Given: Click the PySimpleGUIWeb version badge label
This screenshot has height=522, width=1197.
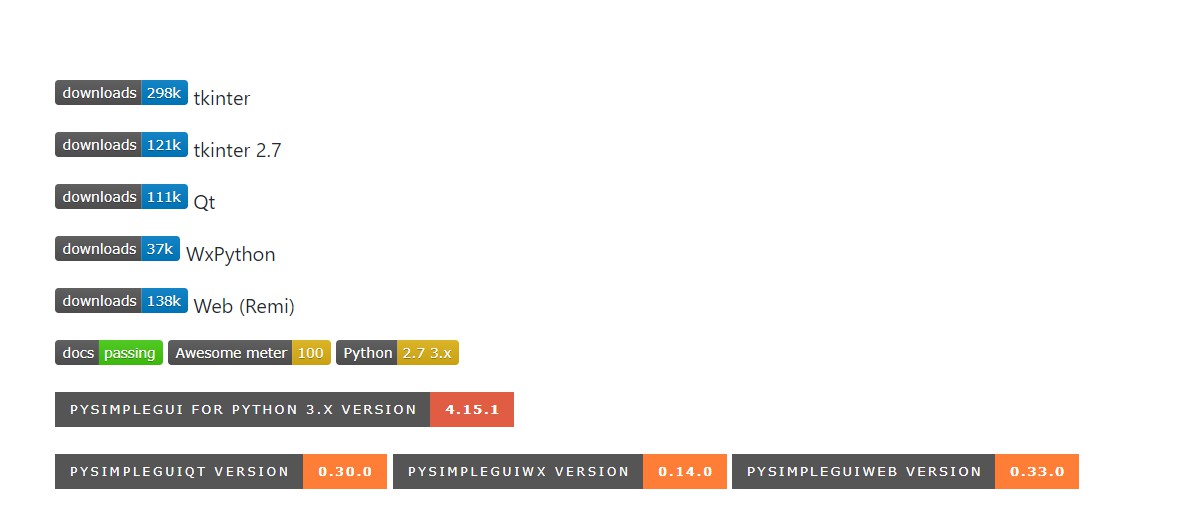Looking at the screenshot, I should pos(864,472).
